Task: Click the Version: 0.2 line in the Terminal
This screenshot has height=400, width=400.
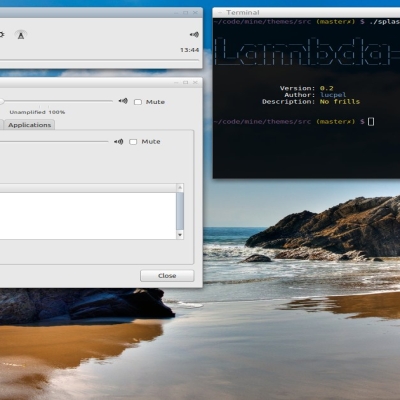Action: point(306,88)
